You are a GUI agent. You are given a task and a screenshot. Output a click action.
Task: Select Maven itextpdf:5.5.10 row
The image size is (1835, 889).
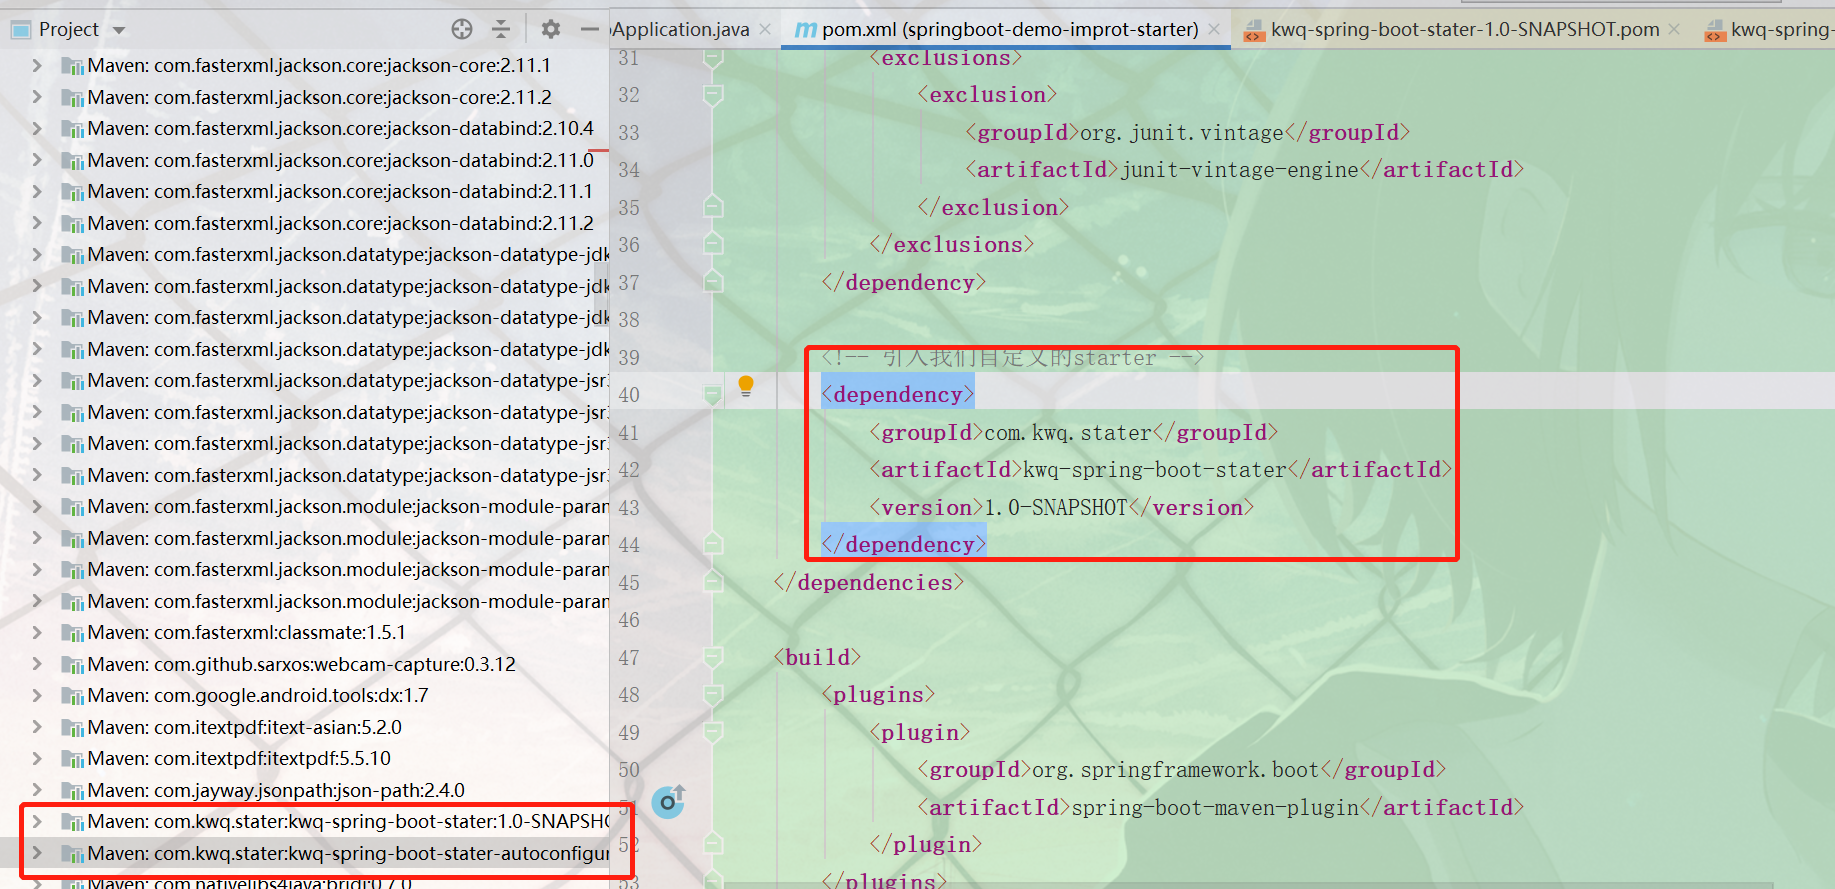pos(305,758)
